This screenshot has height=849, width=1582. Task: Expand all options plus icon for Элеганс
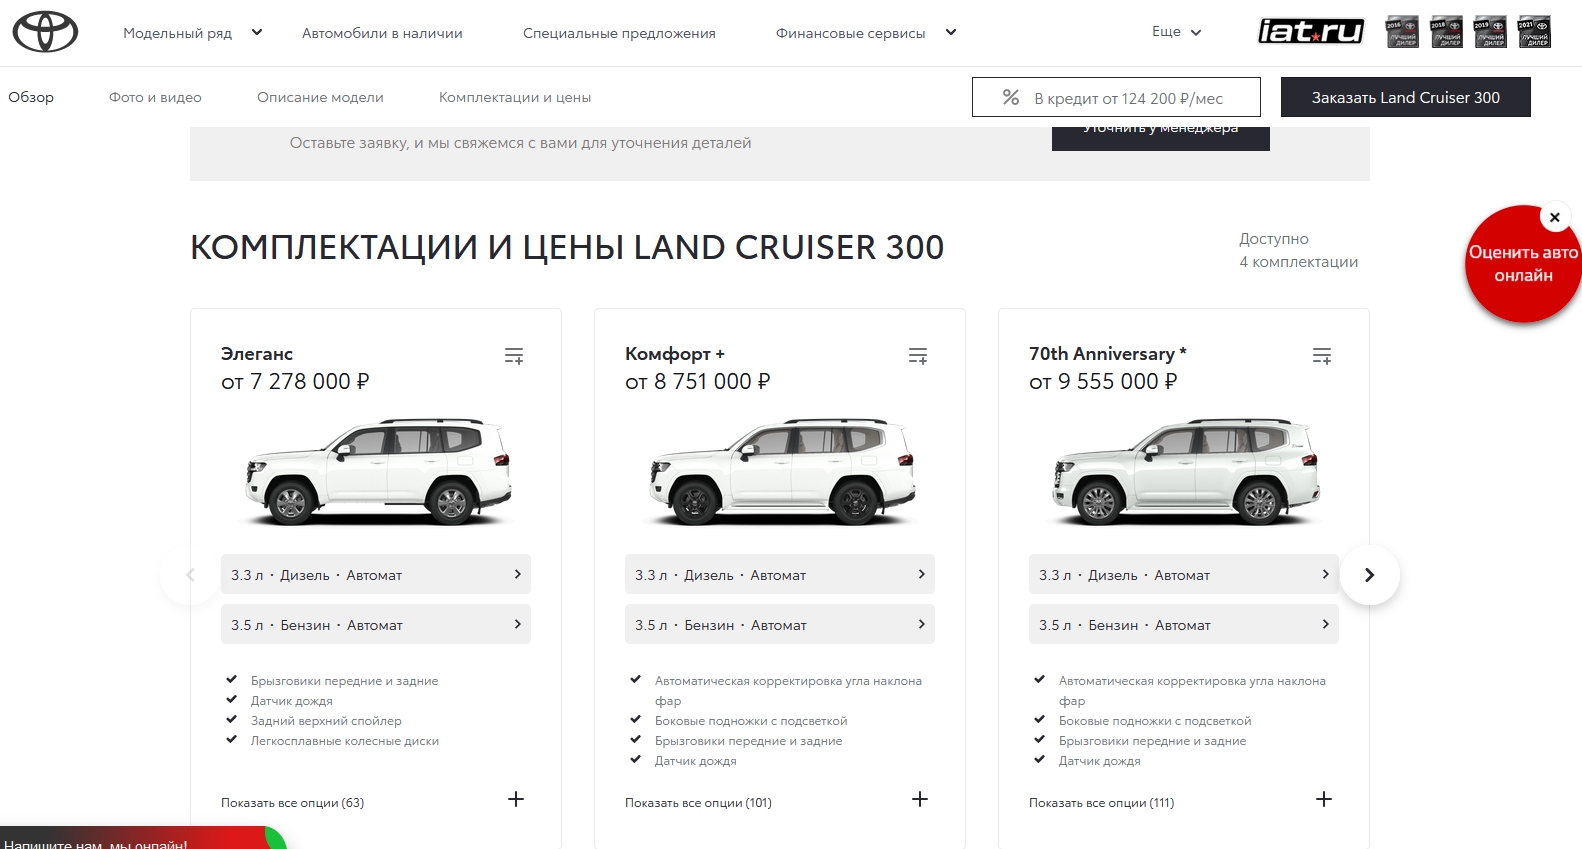click(516, 799)
